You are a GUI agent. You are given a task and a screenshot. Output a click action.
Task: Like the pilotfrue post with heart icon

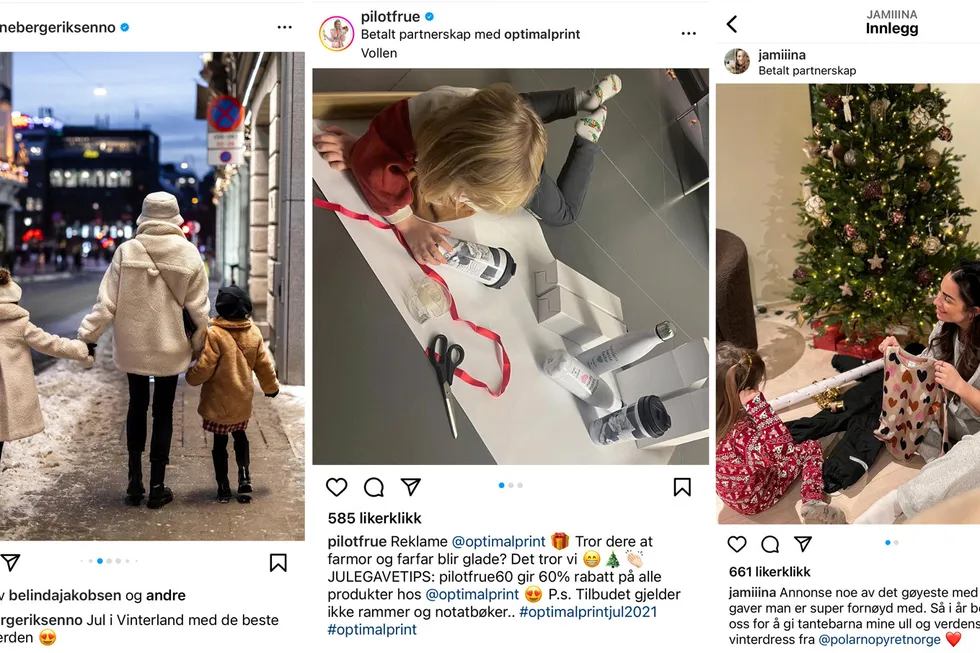tap(336, 487)
